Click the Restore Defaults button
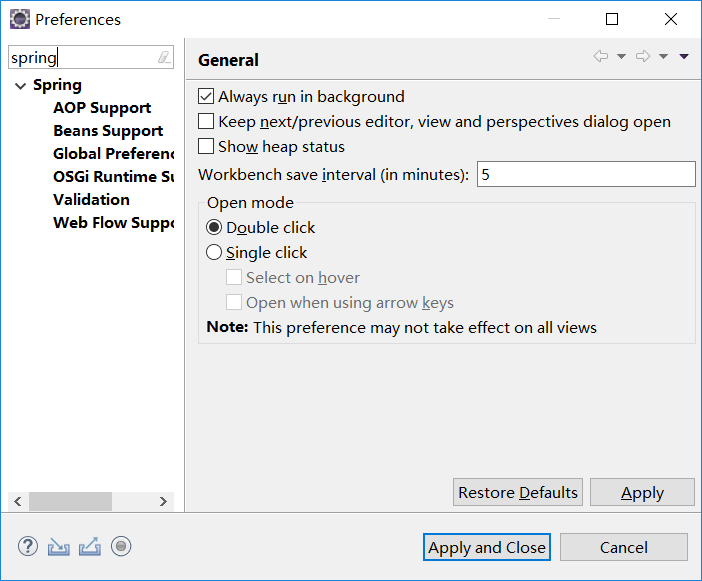 (x=518, y=492)
